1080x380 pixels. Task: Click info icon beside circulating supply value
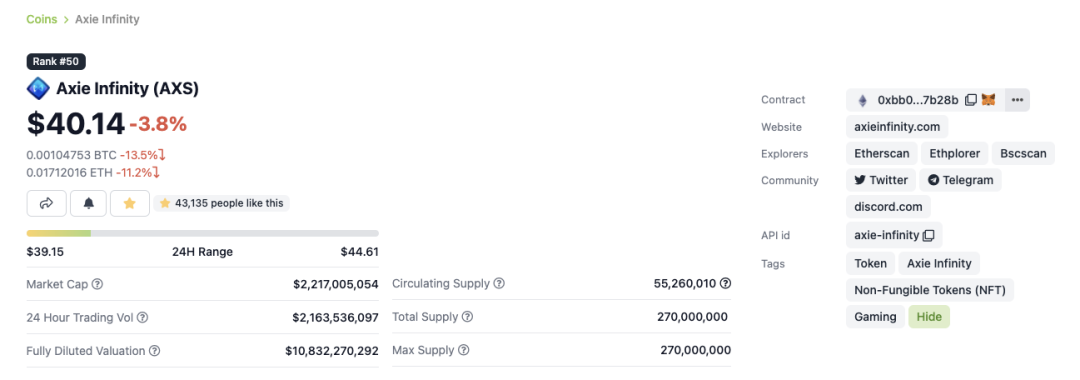tap(725, 283)
